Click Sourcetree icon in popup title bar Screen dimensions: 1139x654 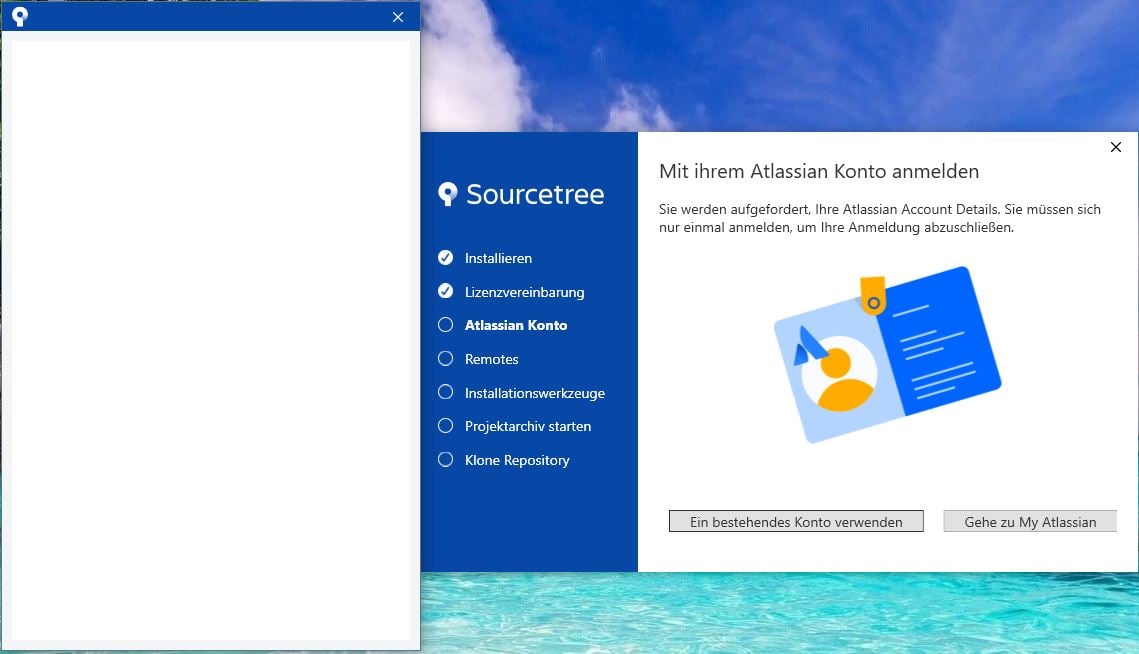coord(20,16)
